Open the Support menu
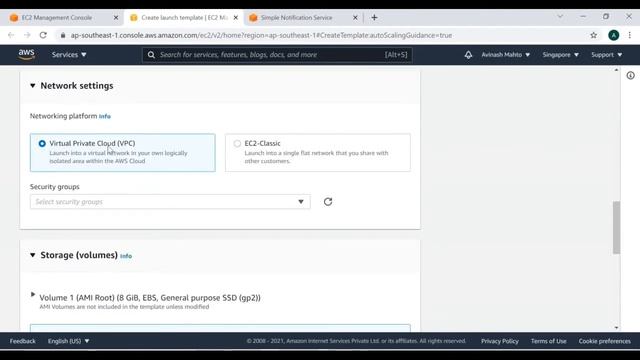Screen dimensions: 640x360 click(x=607, y=55)
